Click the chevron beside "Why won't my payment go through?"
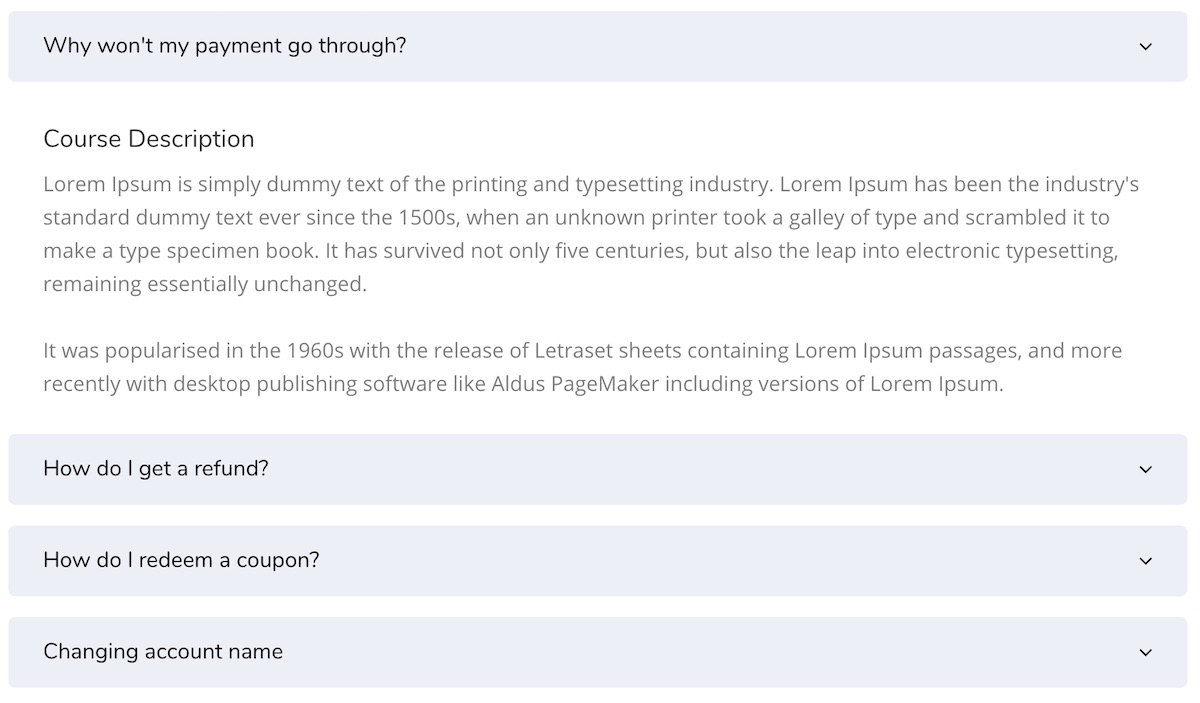The height and width of the screenshot is (703, 1200). point(1146,47)
